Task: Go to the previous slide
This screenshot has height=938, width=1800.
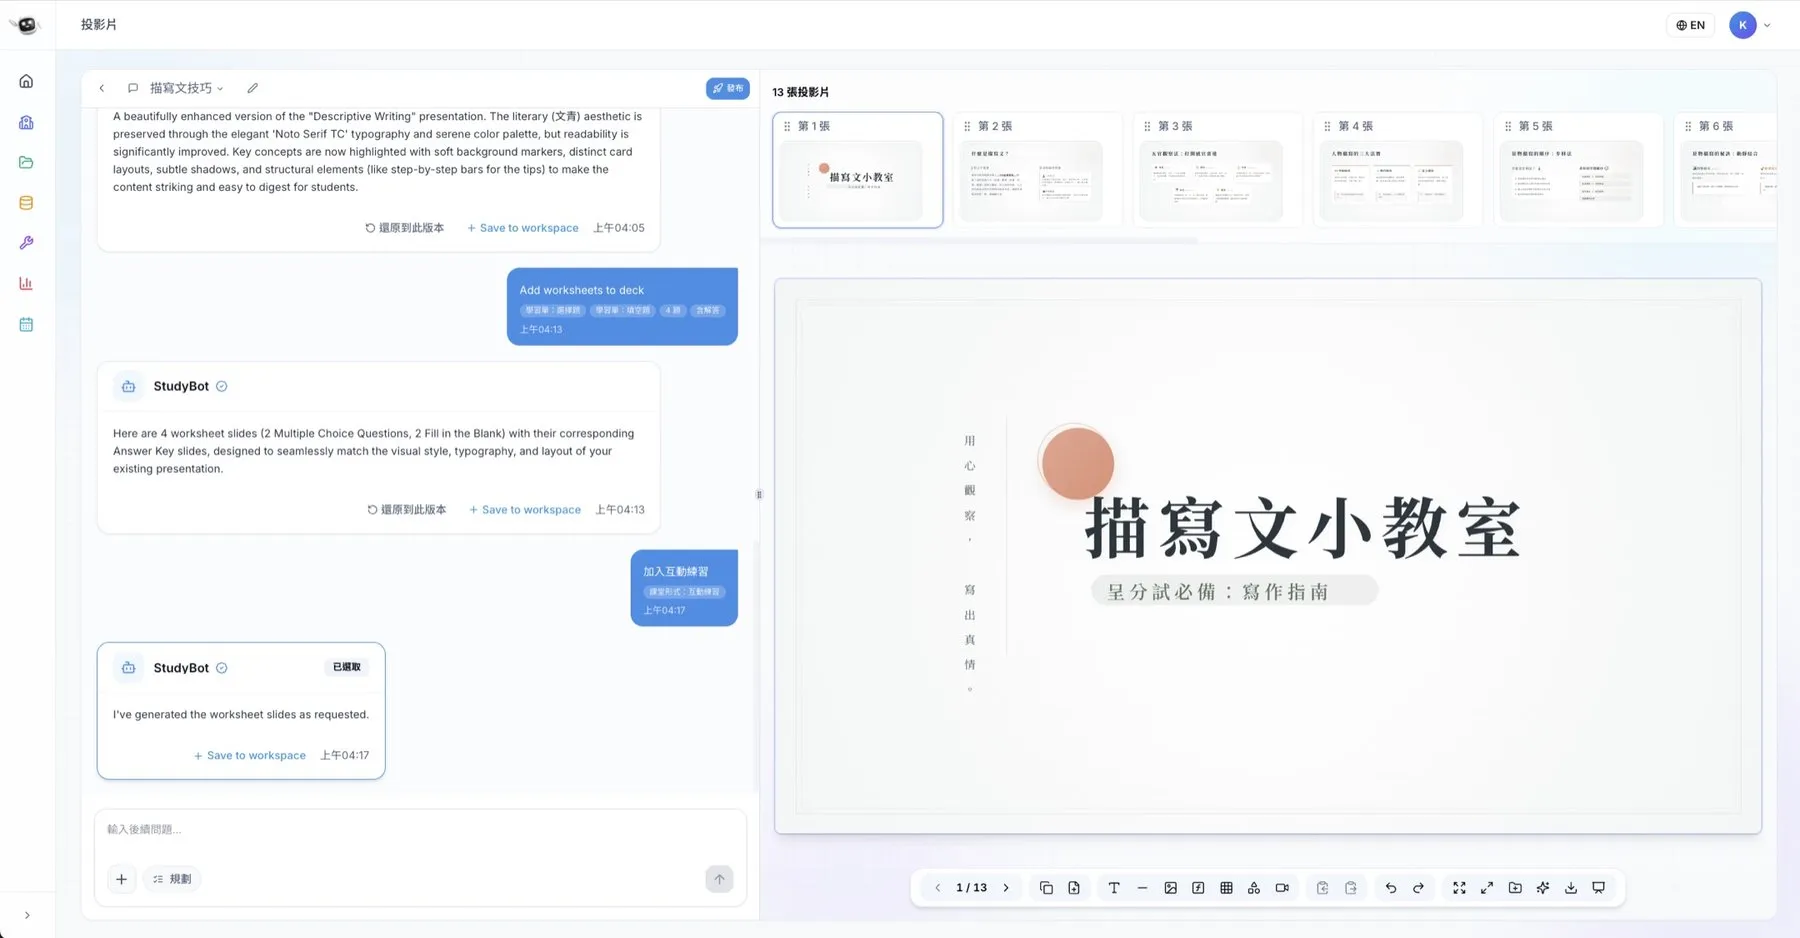Action: point(938,888)
